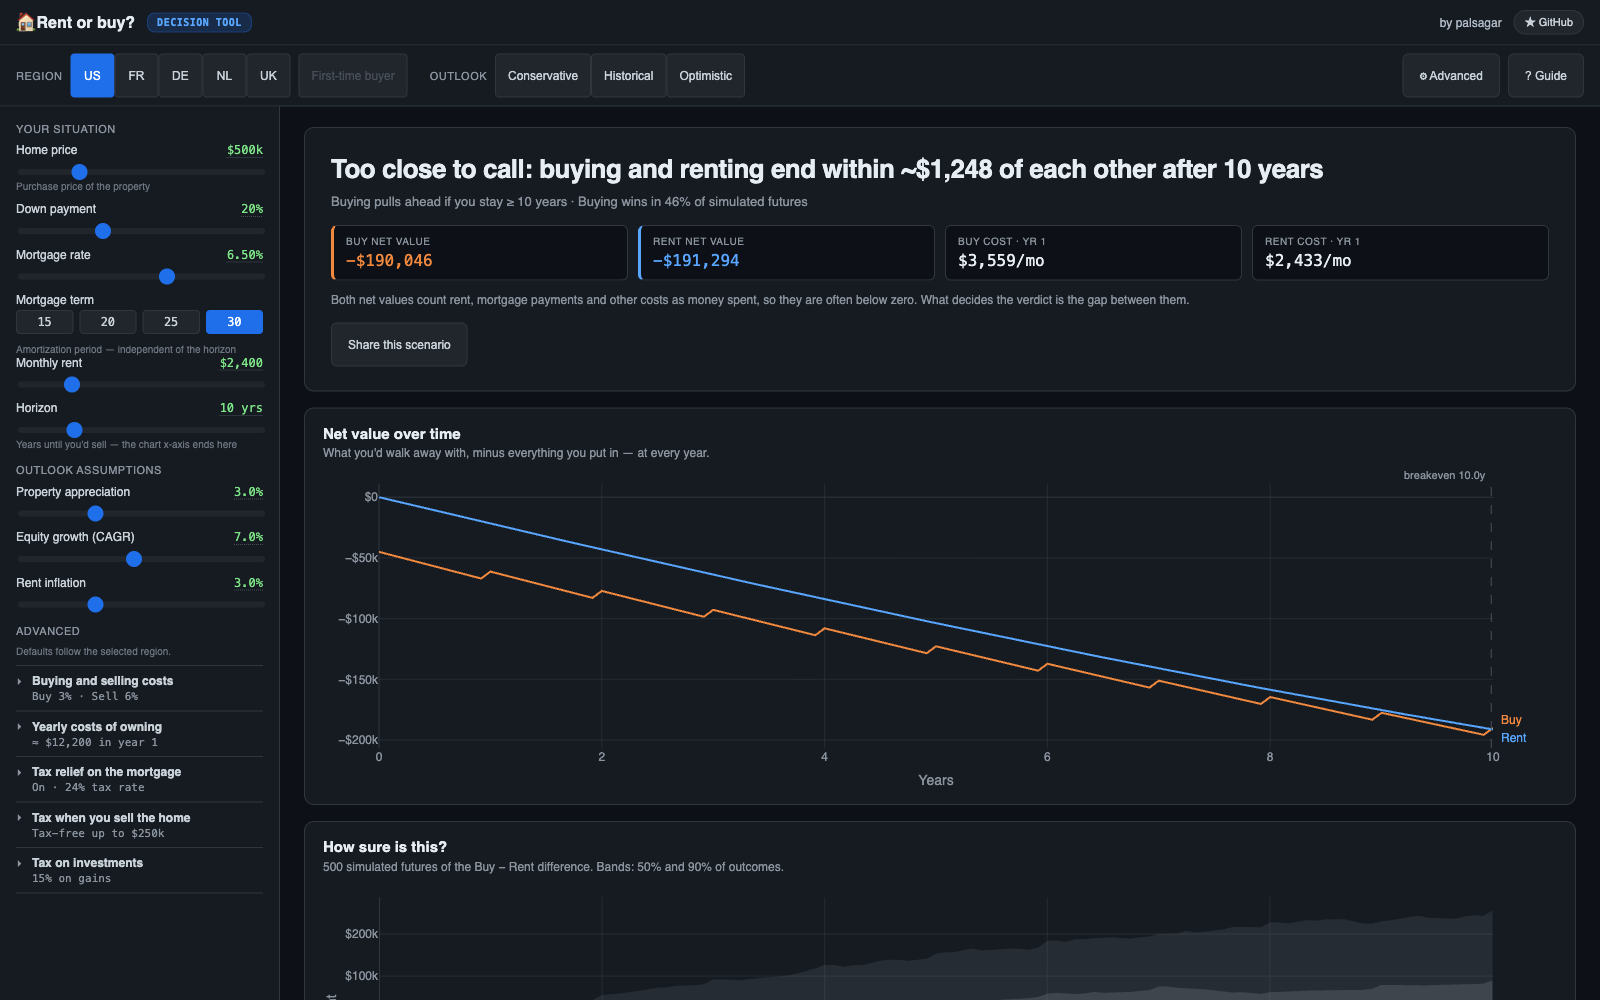Click the Rent Net Value card

(786, 252)
